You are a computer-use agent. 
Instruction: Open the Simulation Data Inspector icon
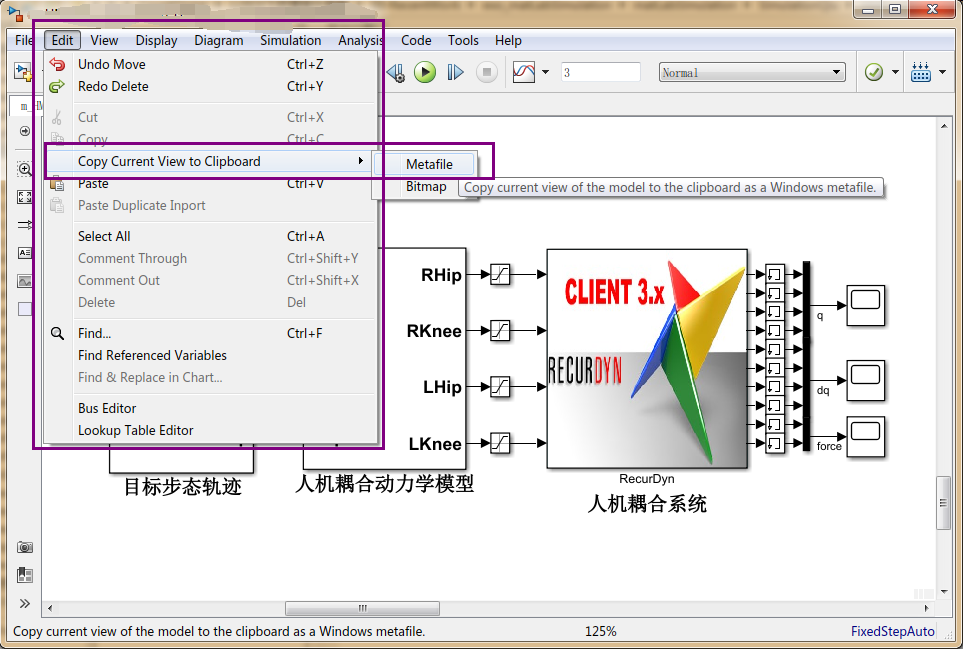click(x=524, y=72)
